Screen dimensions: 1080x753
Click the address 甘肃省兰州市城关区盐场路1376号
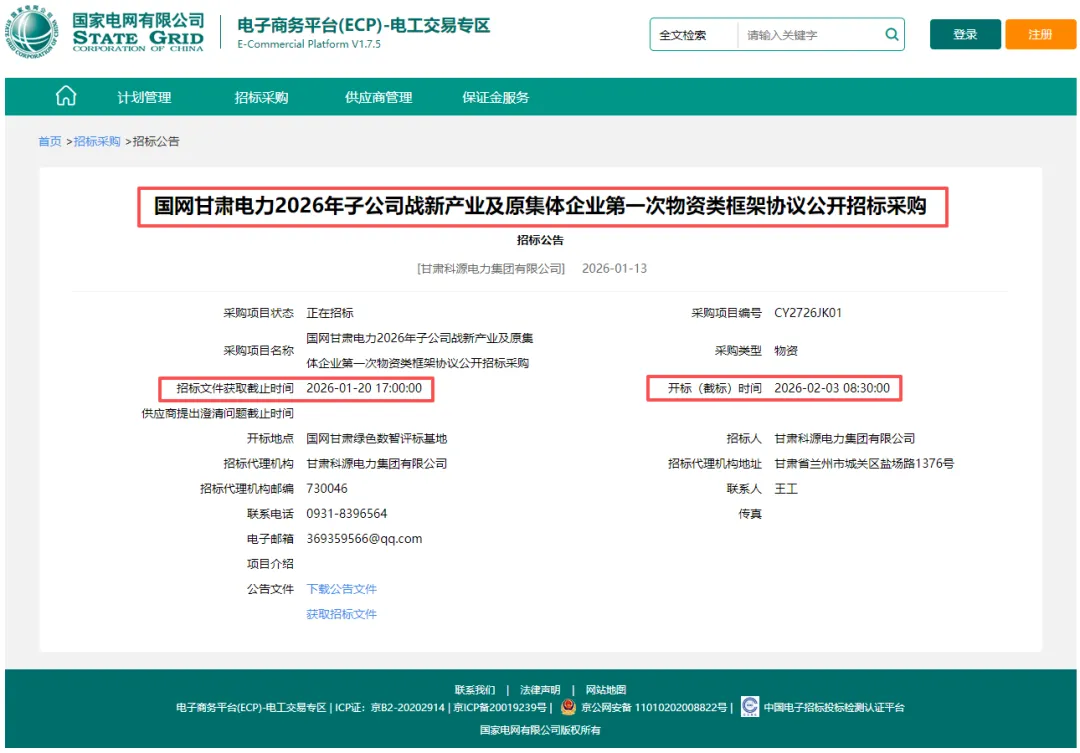point(864,464)
